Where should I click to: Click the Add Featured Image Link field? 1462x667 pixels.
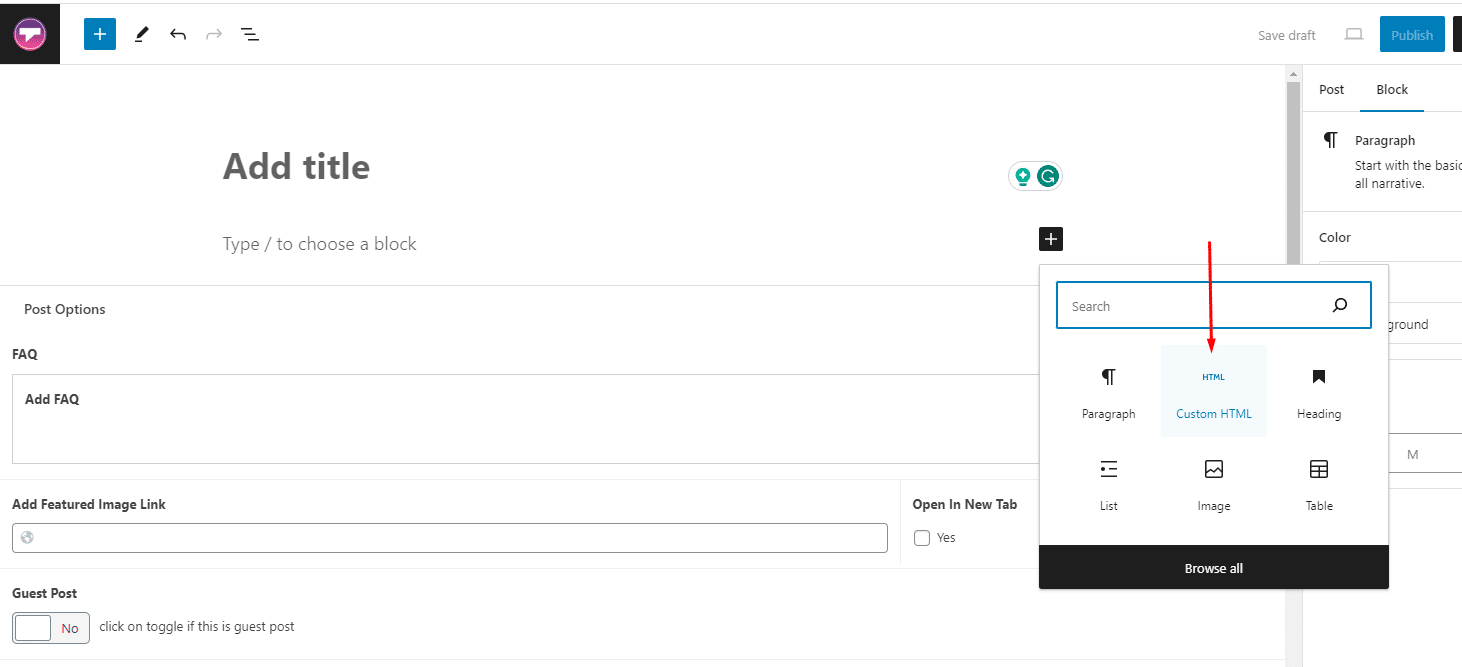pos(449,537)
